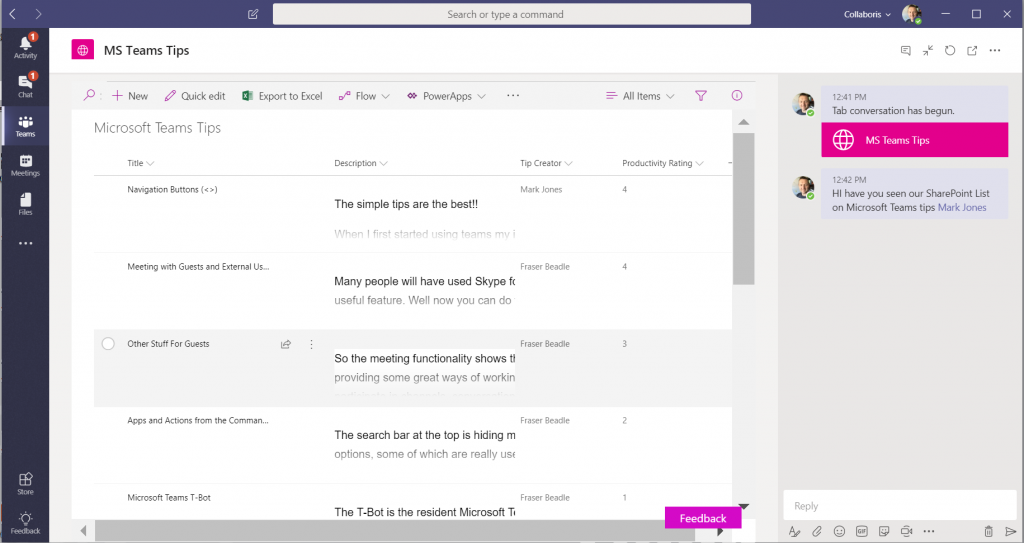This screenshot has width=1024, height=543.
Task: Click the search or type a command box
Action: (511, 14)
